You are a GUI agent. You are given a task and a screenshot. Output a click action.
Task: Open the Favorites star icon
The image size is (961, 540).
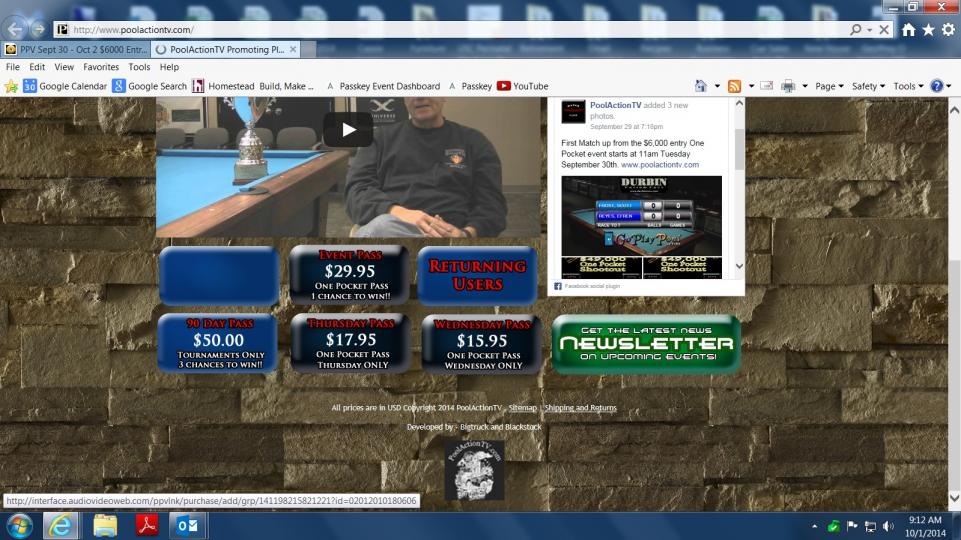928,30
